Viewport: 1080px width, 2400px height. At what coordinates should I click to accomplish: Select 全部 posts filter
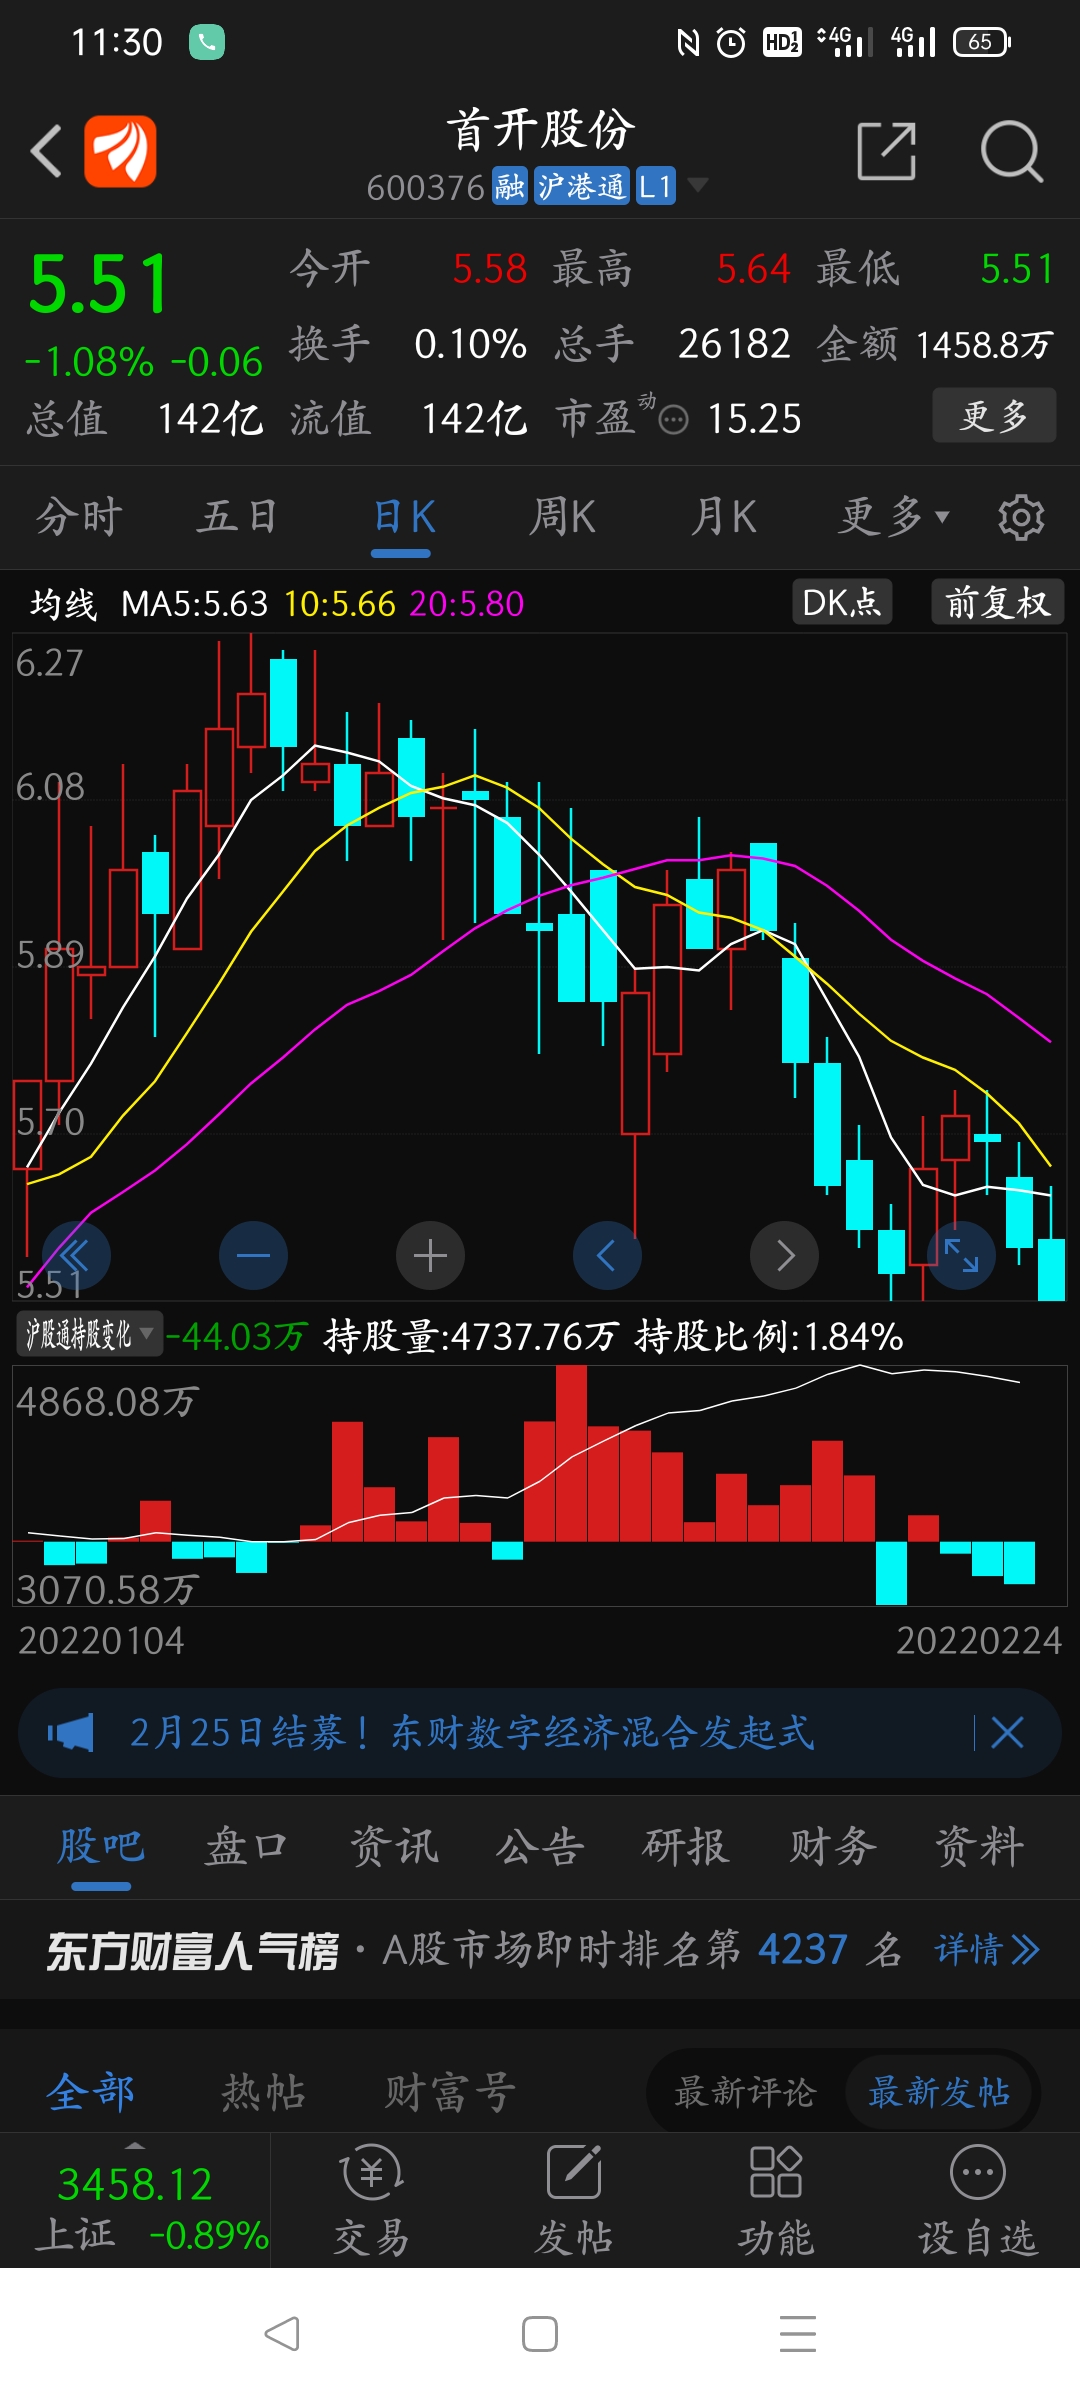pos(90,2092)
